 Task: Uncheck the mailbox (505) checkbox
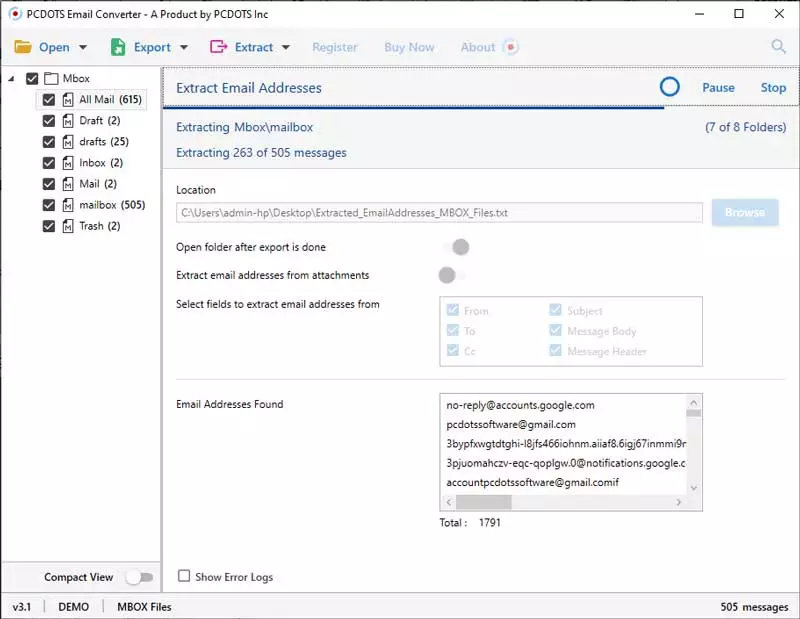click(x=48, y=205)
